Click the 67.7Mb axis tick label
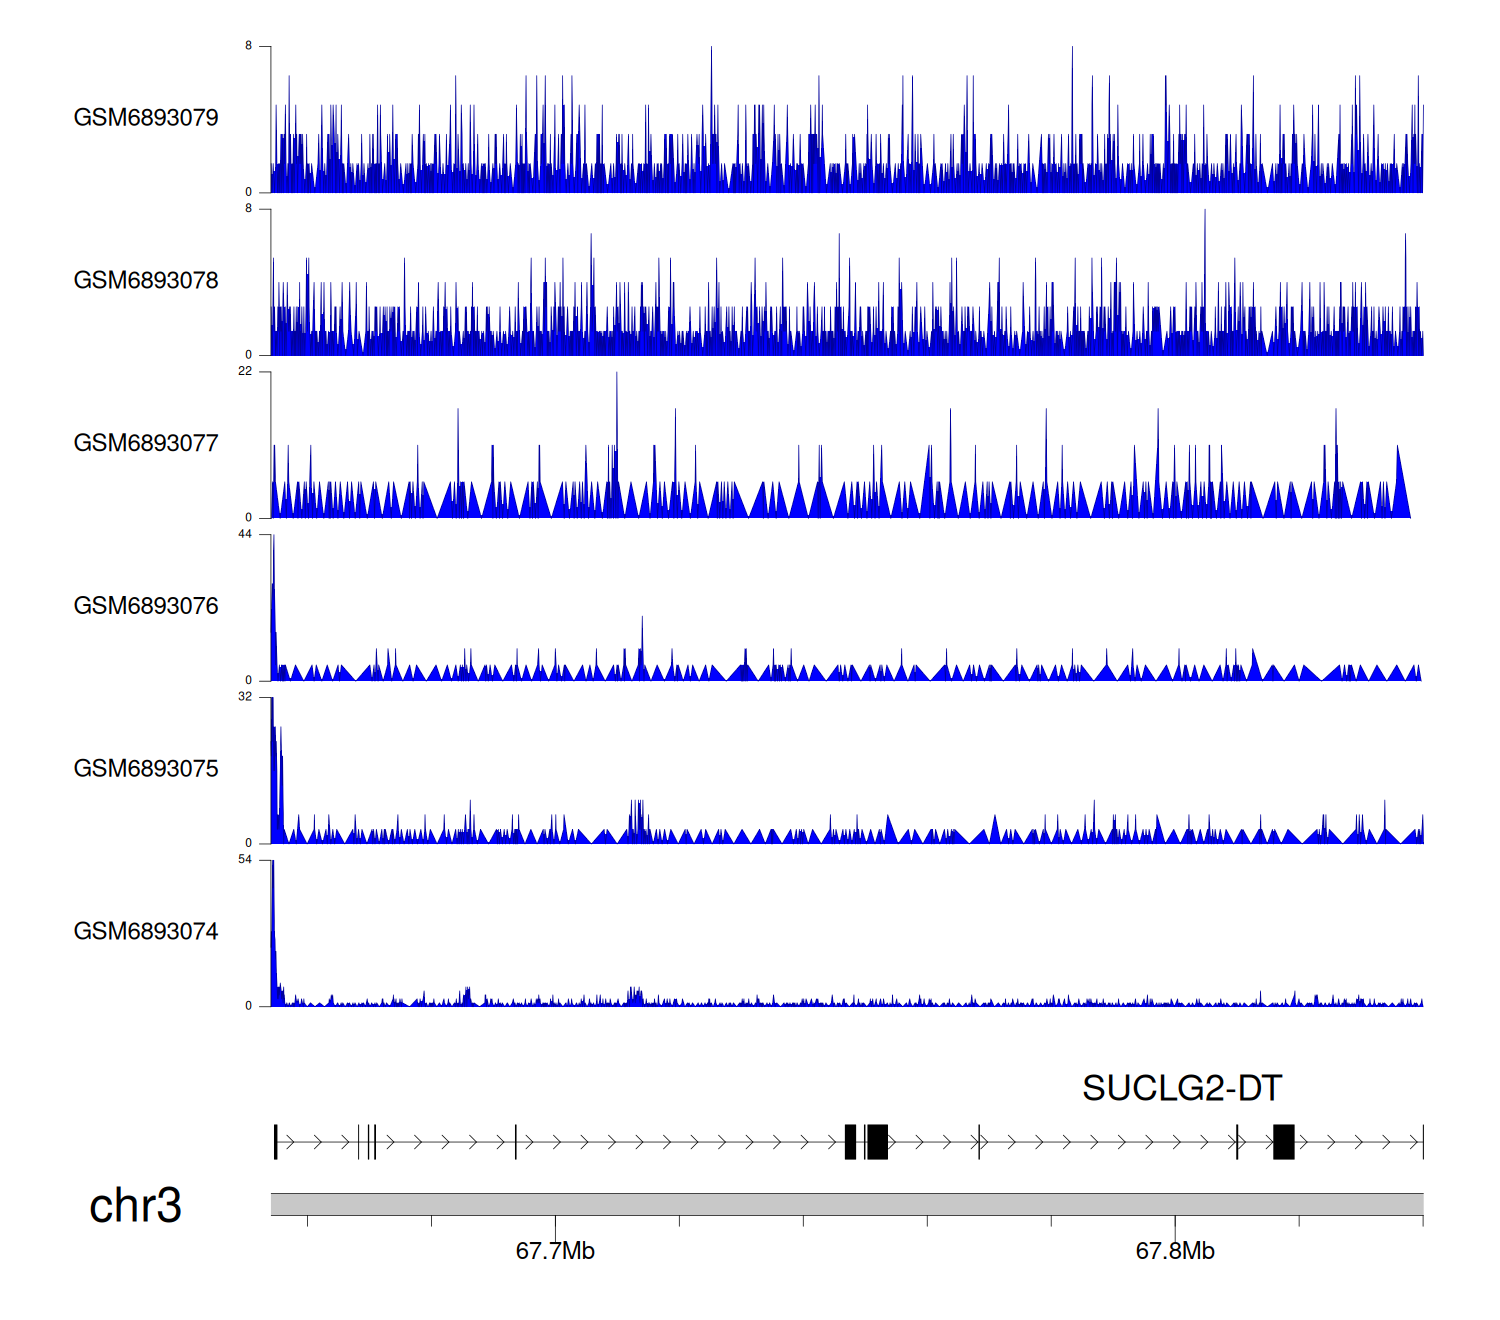The image size is (1500, 1320). 555,1251
